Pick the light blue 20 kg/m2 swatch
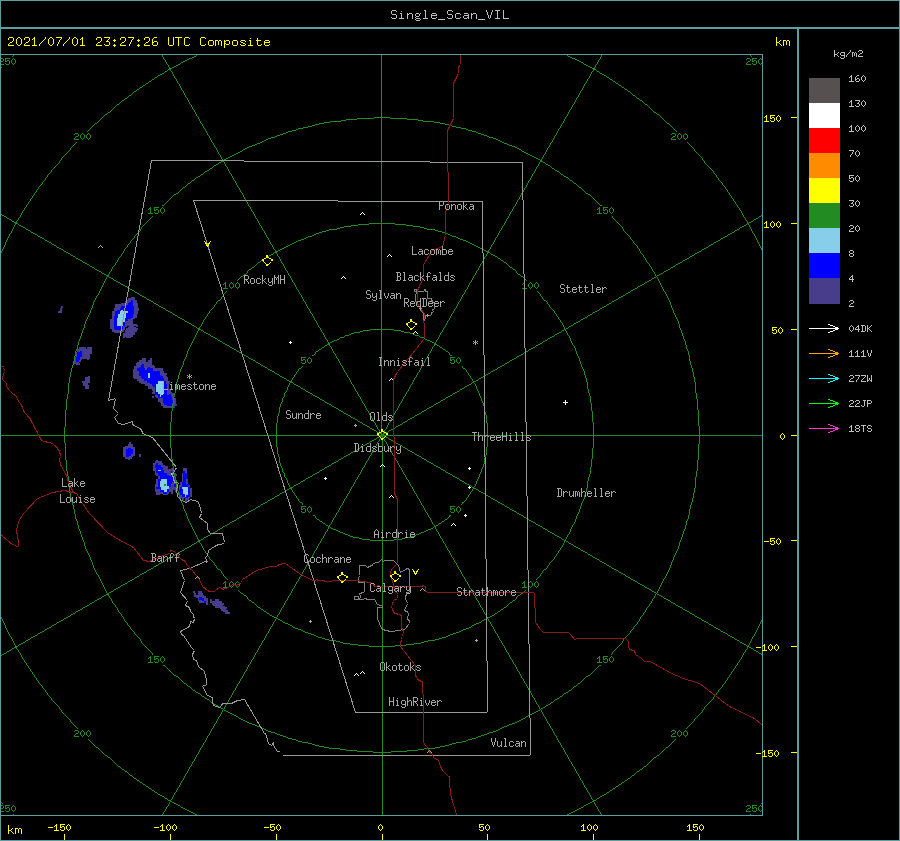 coord(824,241)
